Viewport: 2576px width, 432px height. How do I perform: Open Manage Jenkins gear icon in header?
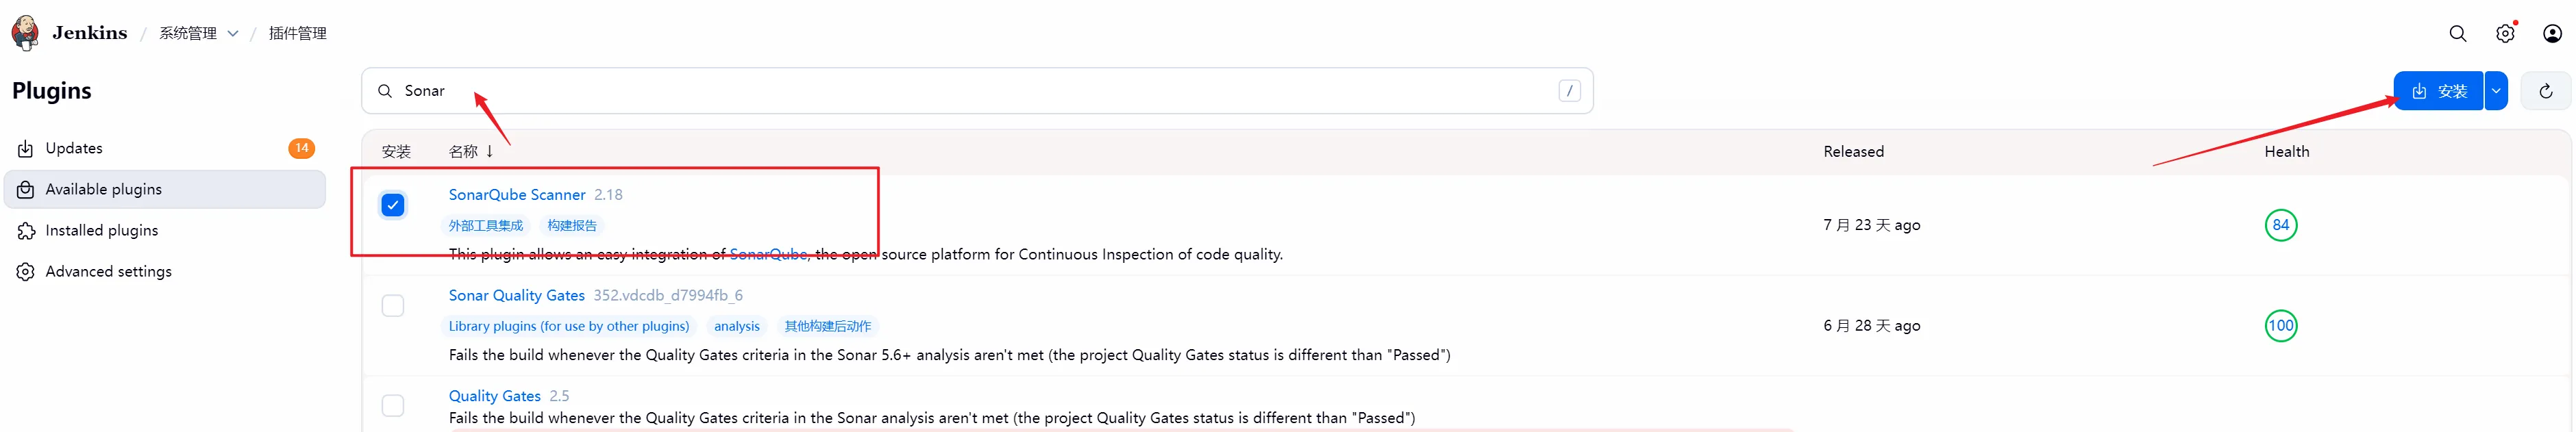point(2505,34)
